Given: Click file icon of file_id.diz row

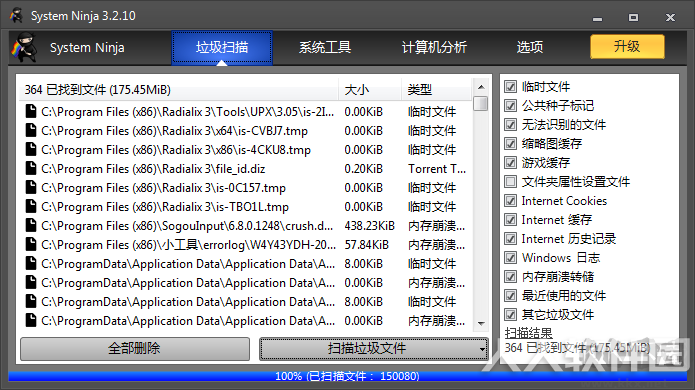Looking at the screenshot, I should pyautogui.click(x=31, y=168).
